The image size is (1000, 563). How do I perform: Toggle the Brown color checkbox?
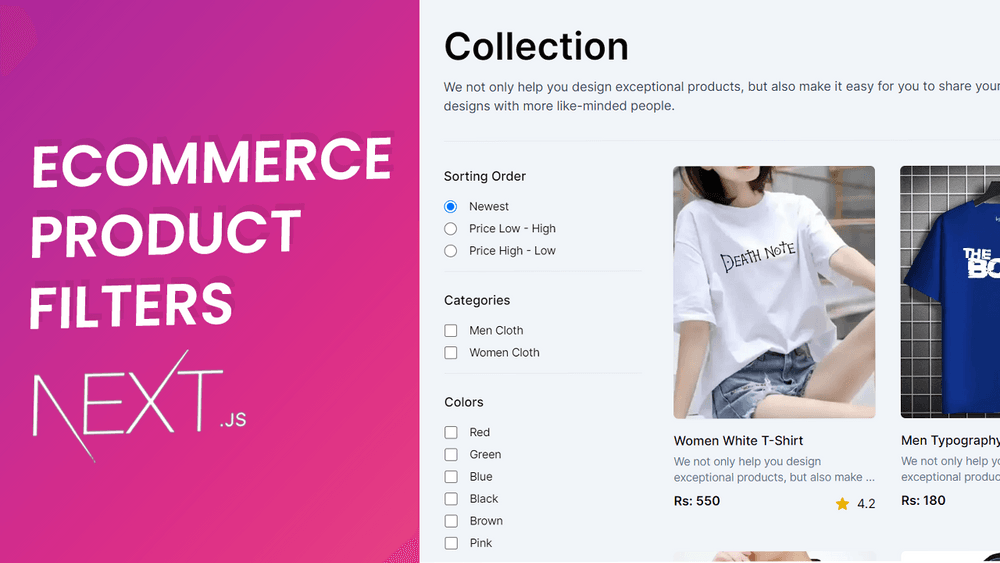451,521
